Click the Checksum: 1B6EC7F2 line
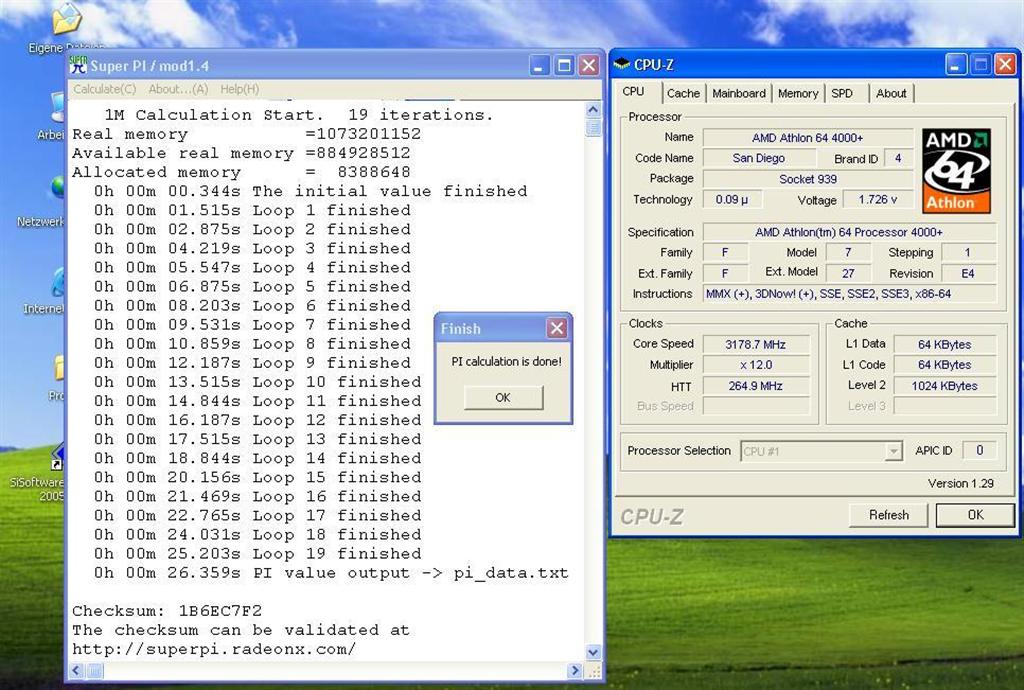 point(167,611)
